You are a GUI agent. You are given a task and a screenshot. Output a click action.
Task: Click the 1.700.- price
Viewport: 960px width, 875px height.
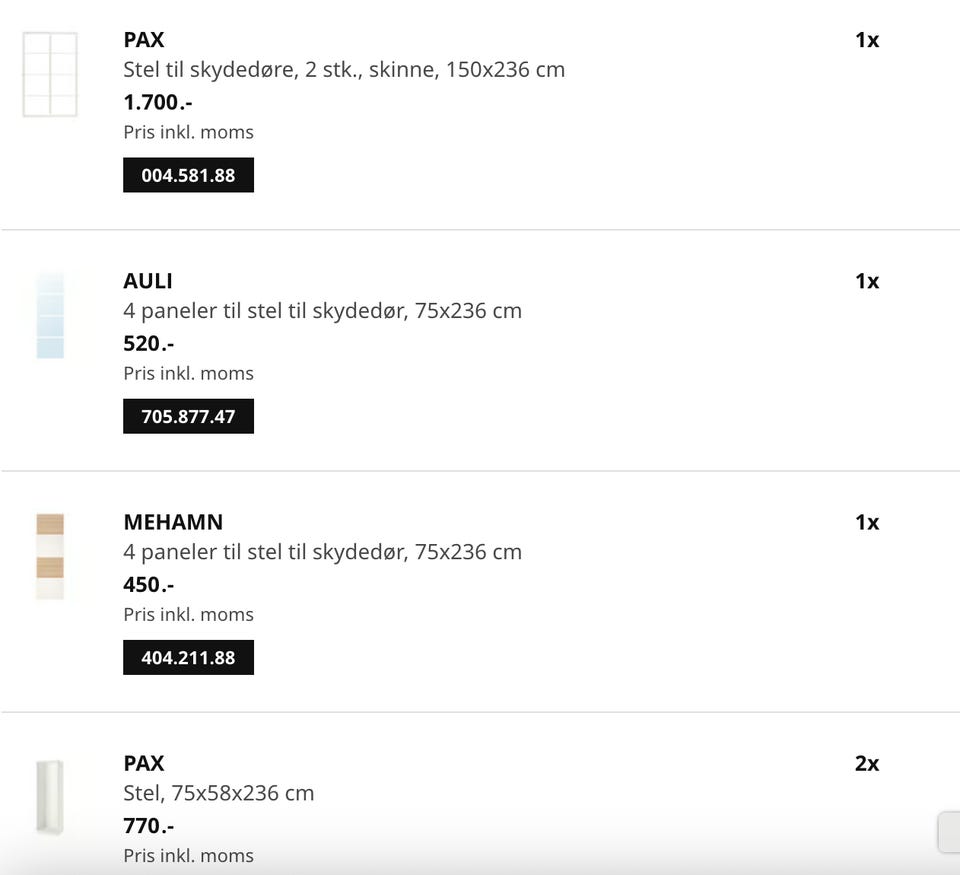tap(158, 102)
